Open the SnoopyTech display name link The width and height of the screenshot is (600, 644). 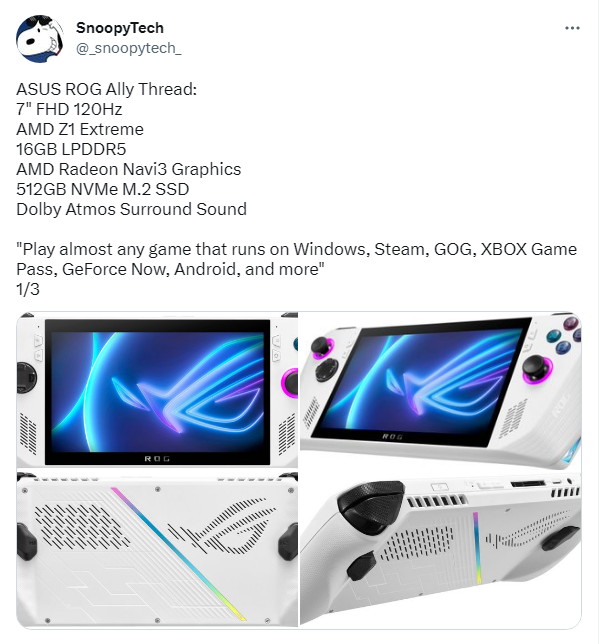point(120,28)
